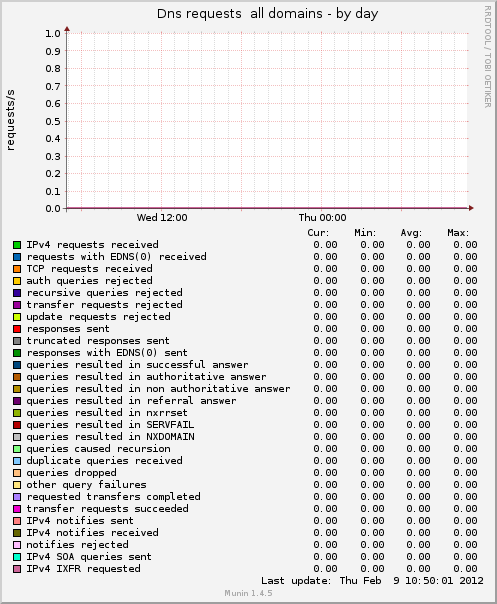This screenshot has height=604, width=497.
Task: Click the yellow swatch for auth queries rejected
Action: point(17,281)
